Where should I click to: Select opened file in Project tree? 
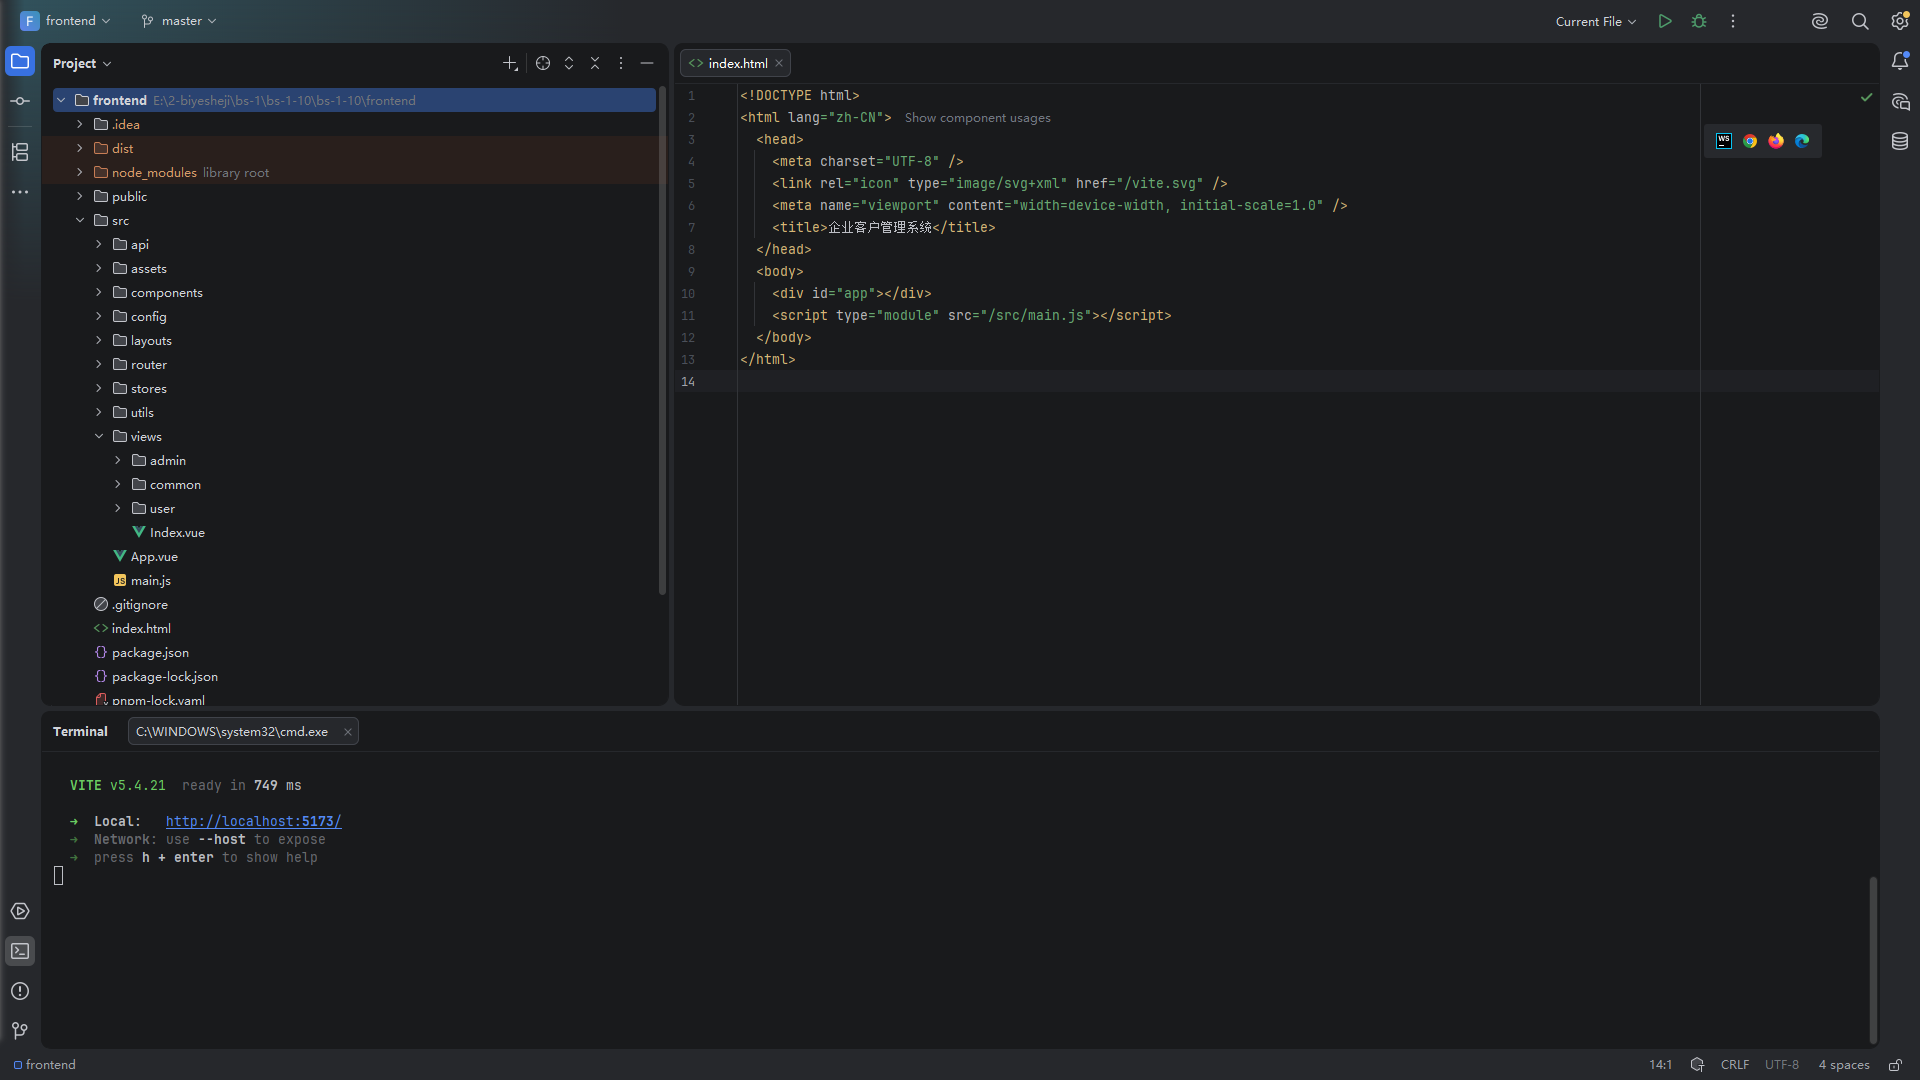pyautogui.click(x=543, y=63)
